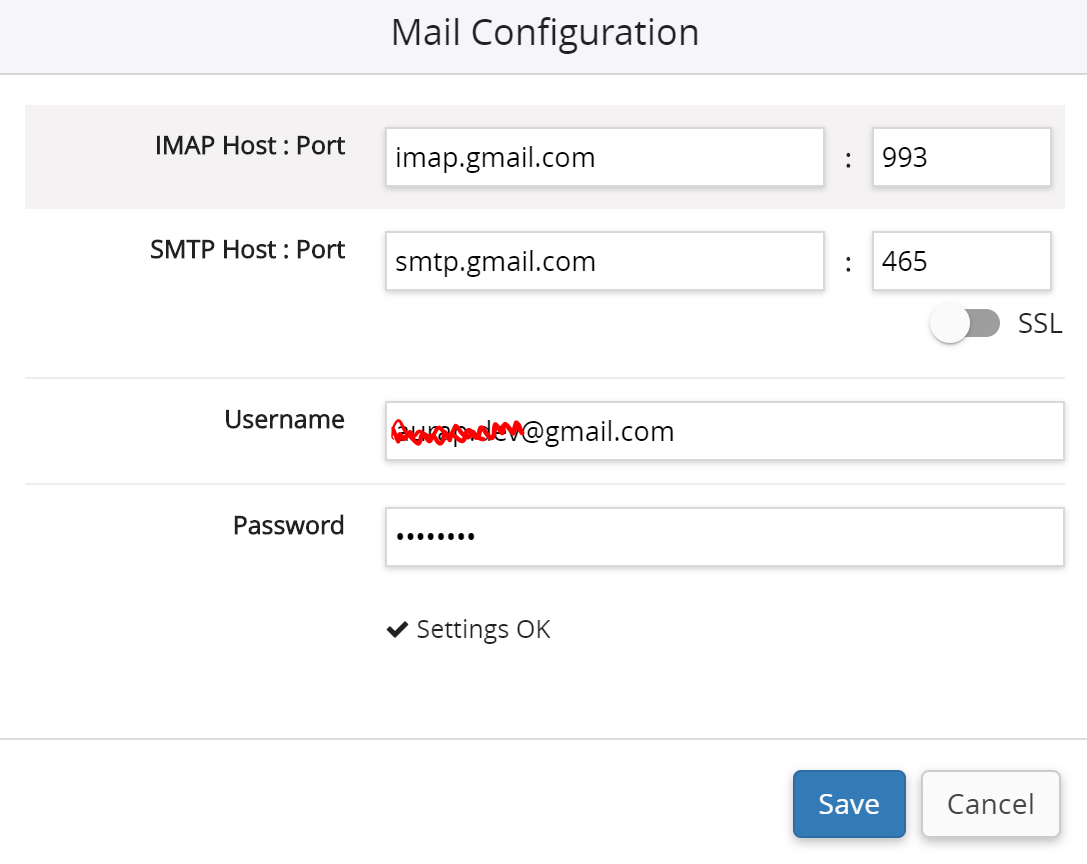
Task: Click the IMAP port field showing 993
Action: pyautogui.click(x=961, y=157)
